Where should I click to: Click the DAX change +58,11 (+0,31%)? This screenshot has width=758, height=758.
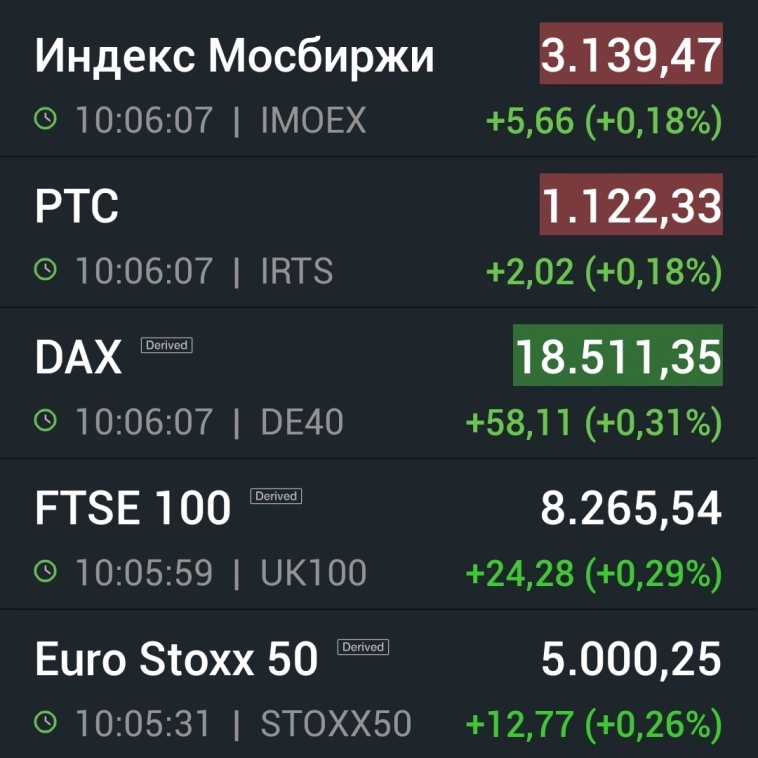[x=594, y=422]
